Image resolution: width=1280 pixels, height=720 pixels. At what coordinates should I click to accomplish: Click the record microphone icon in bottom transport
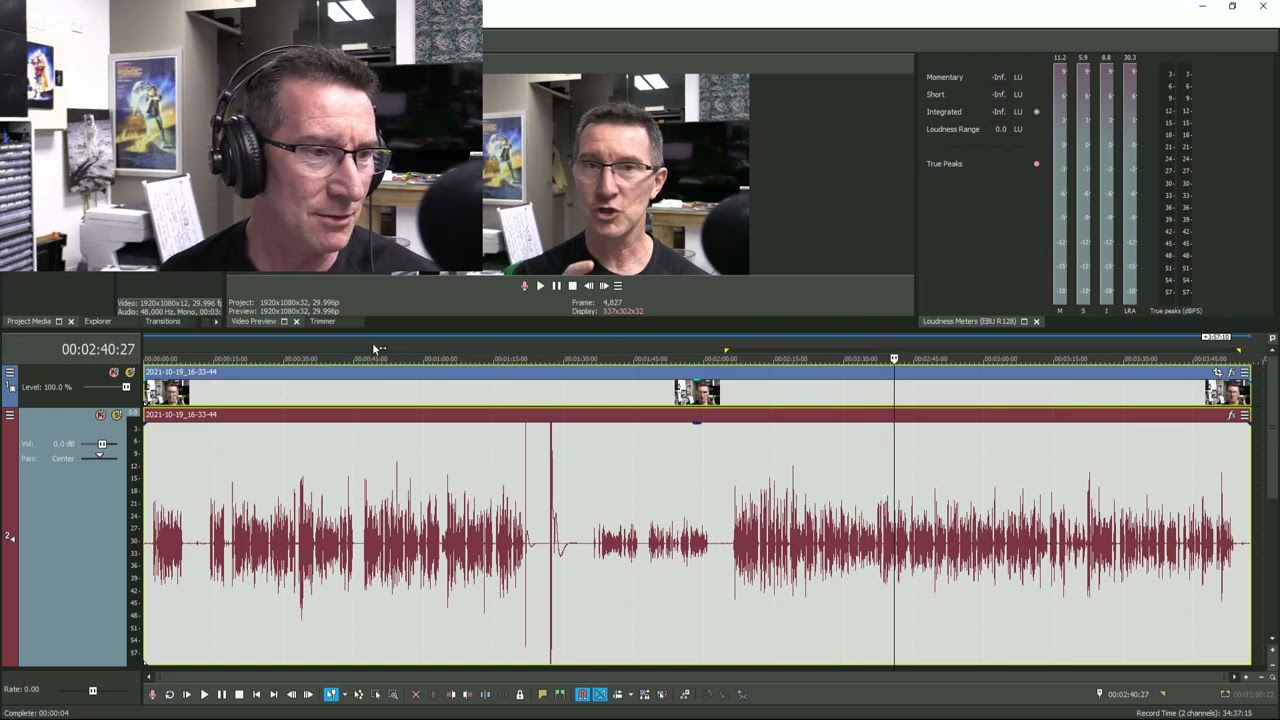(x=152, y=694)
